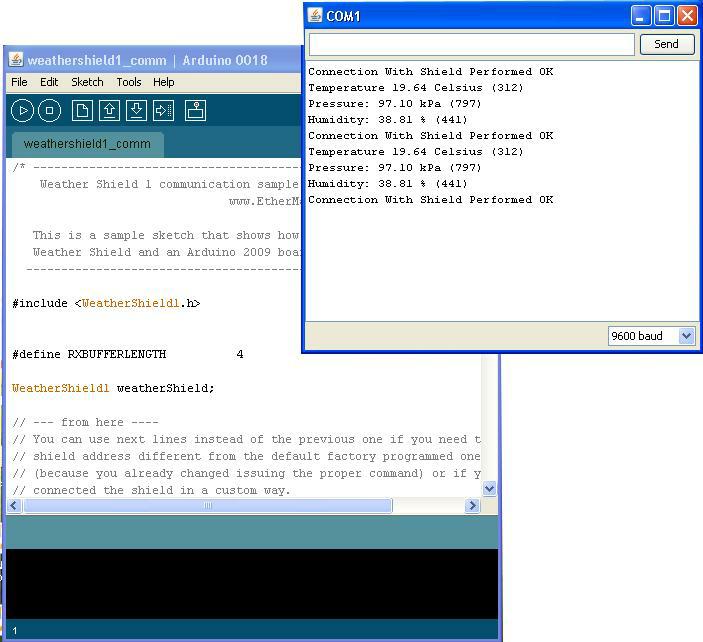The image size is (703, 642).
Task: Save sketch using the down-arrow Save icon
Action: pyautogui.click(x=136, y=110)
